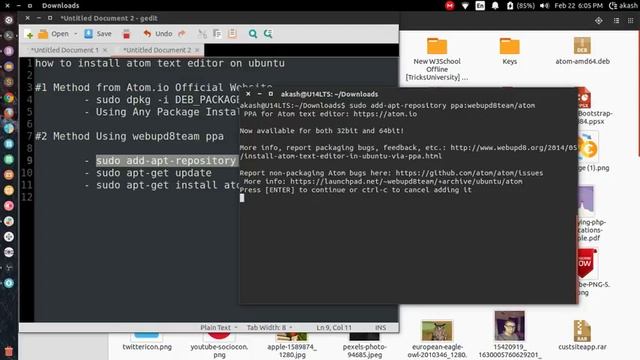Copy selection with gedit copy icon
Viewport: 640px width, 360px height.
point(217,34)
